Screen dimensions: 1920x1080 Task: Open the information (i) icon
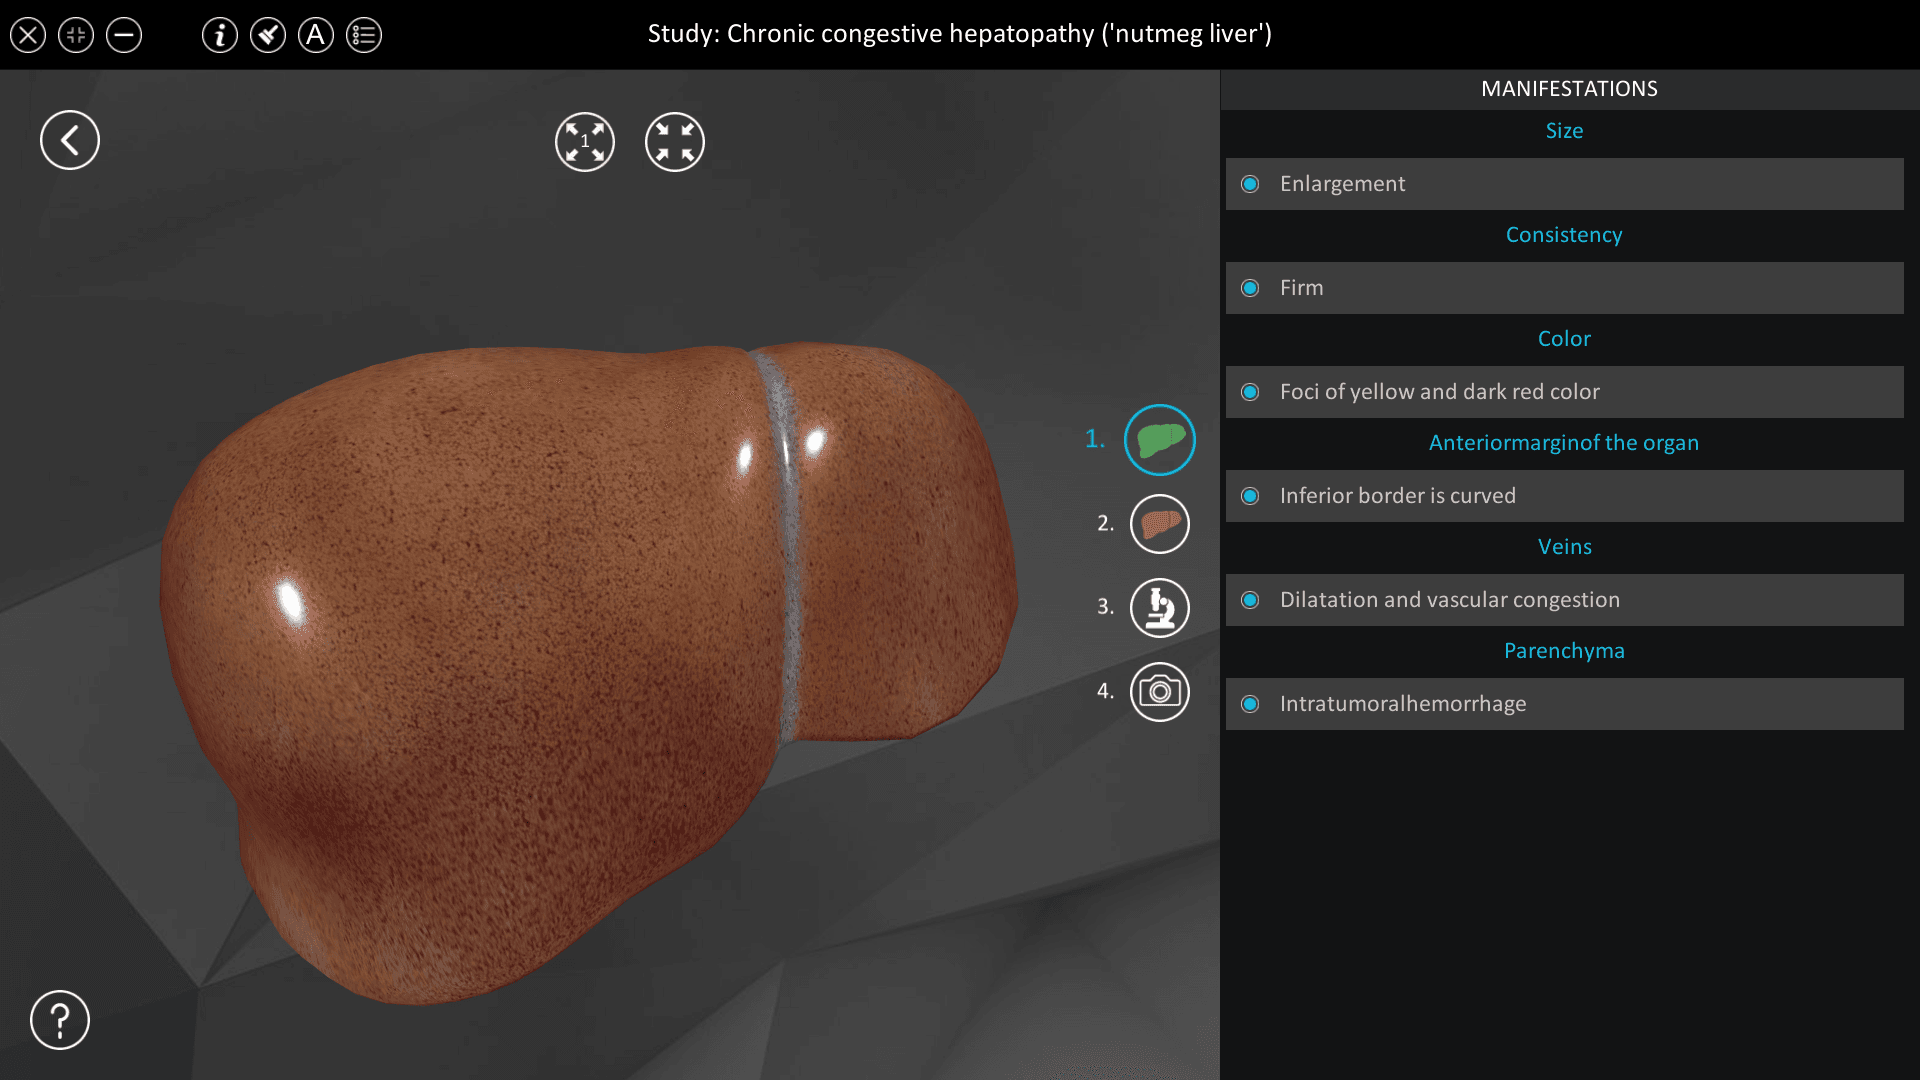tap(220, 36)
